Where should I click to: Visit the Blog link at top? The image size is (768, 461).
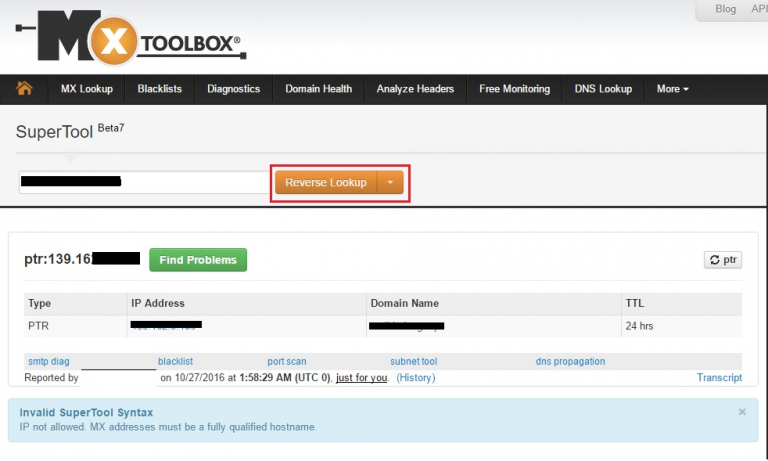[x=725, y=9]
